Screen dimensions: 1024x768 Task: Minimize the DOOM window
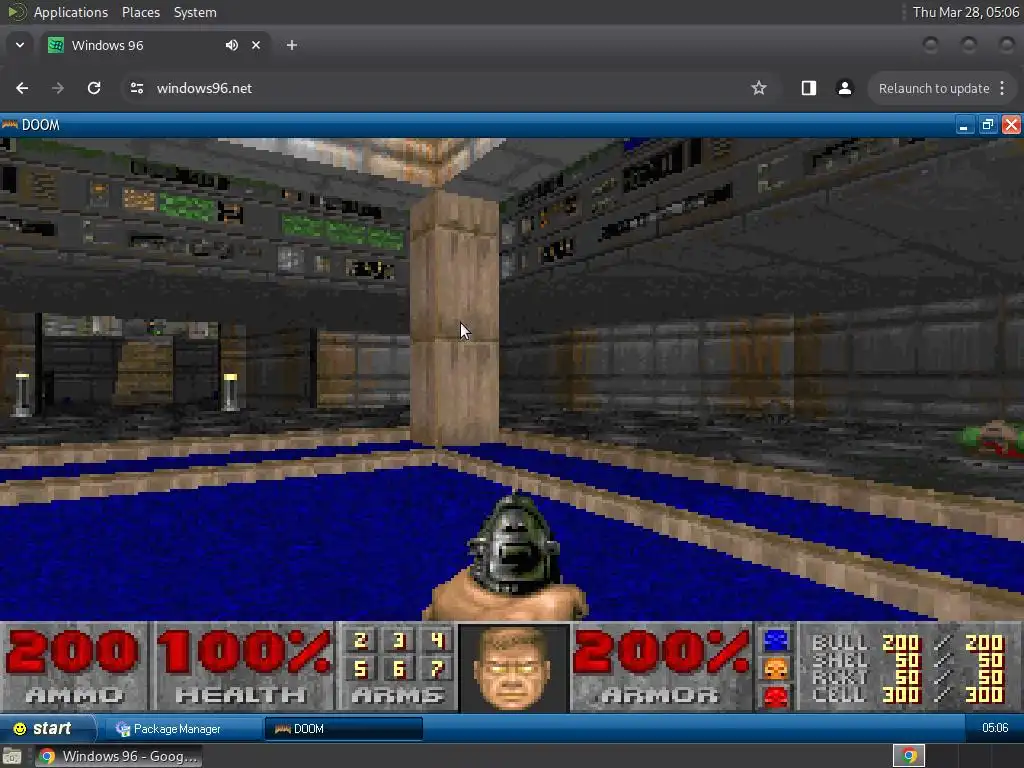point(963,125)
